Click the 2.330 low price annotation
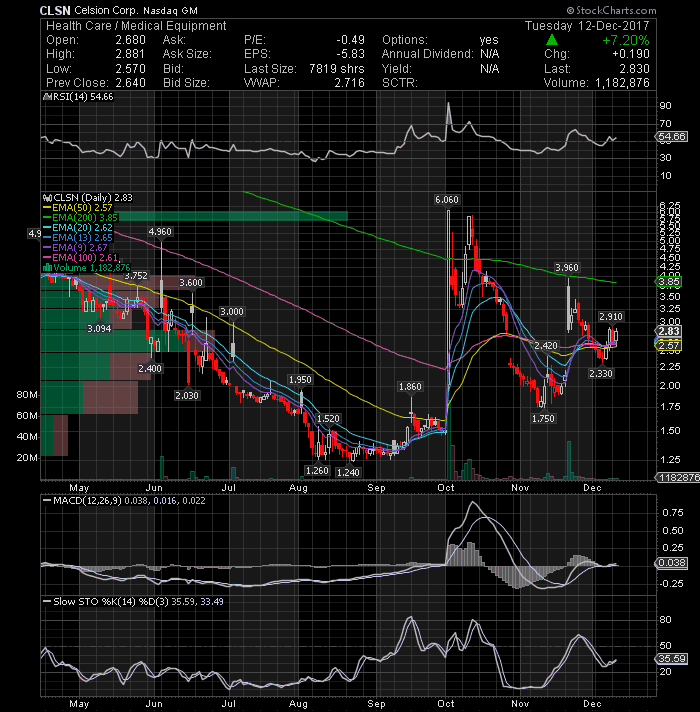This screenshot has height=712, width=700. (x=601, y=374)
